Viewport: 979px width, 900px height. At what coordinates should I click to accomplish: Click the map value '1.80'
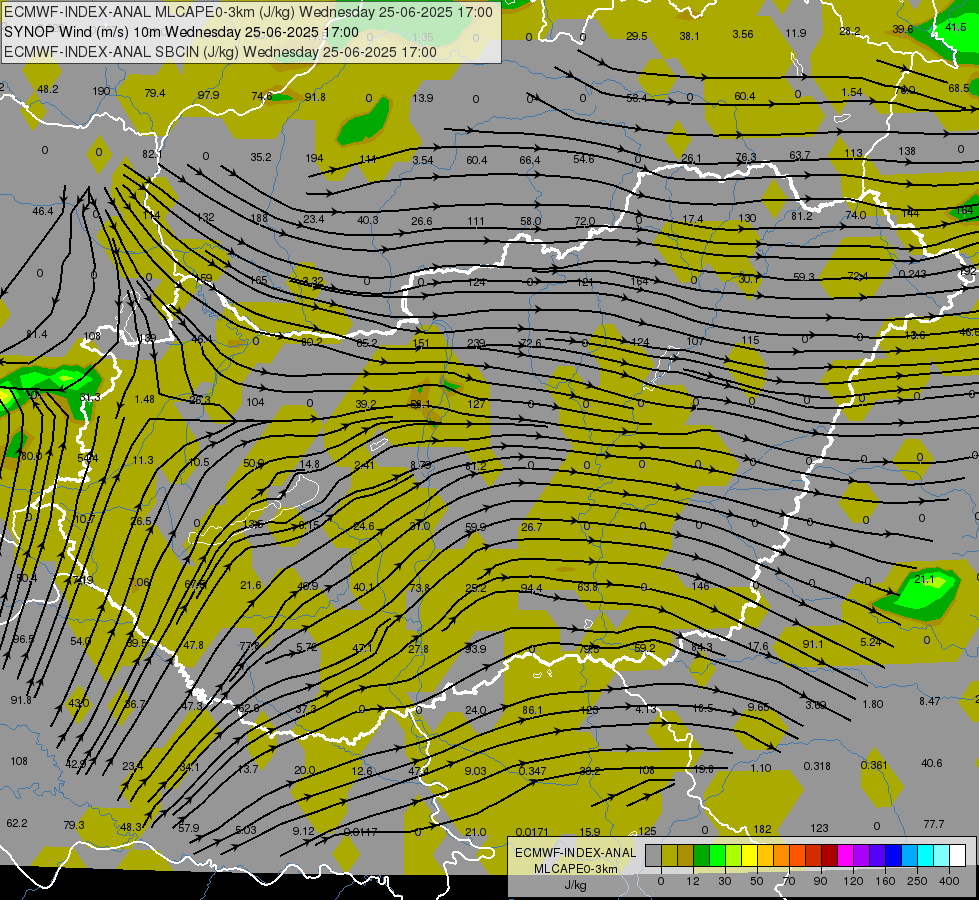coord(873,704)
